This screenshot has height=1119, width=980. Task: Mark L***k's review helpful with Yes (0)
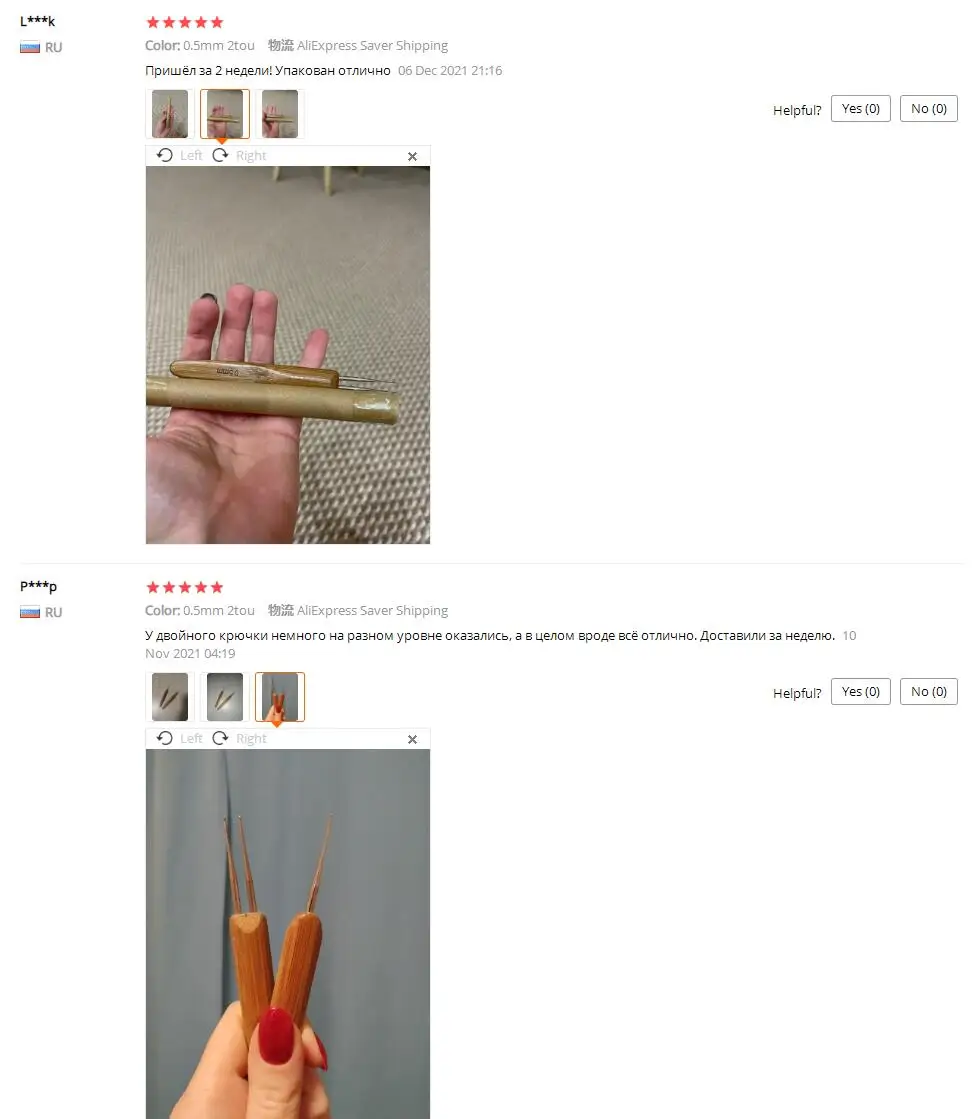point(861,108)
